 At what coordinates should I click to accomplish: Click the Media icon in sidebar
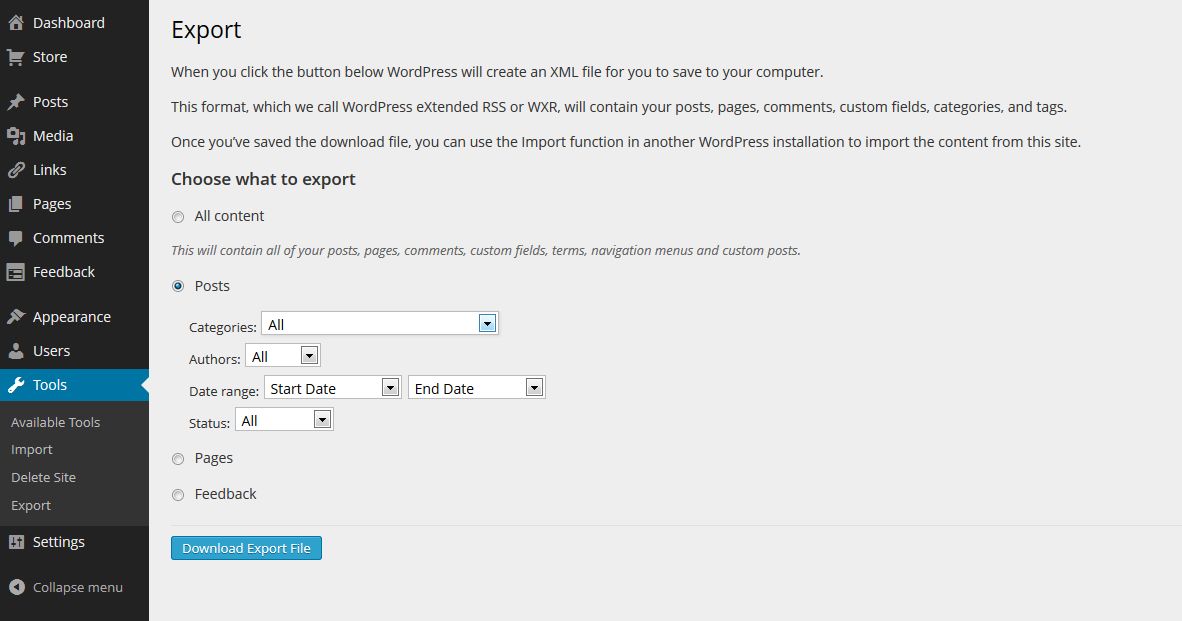(x=16, y=136)
